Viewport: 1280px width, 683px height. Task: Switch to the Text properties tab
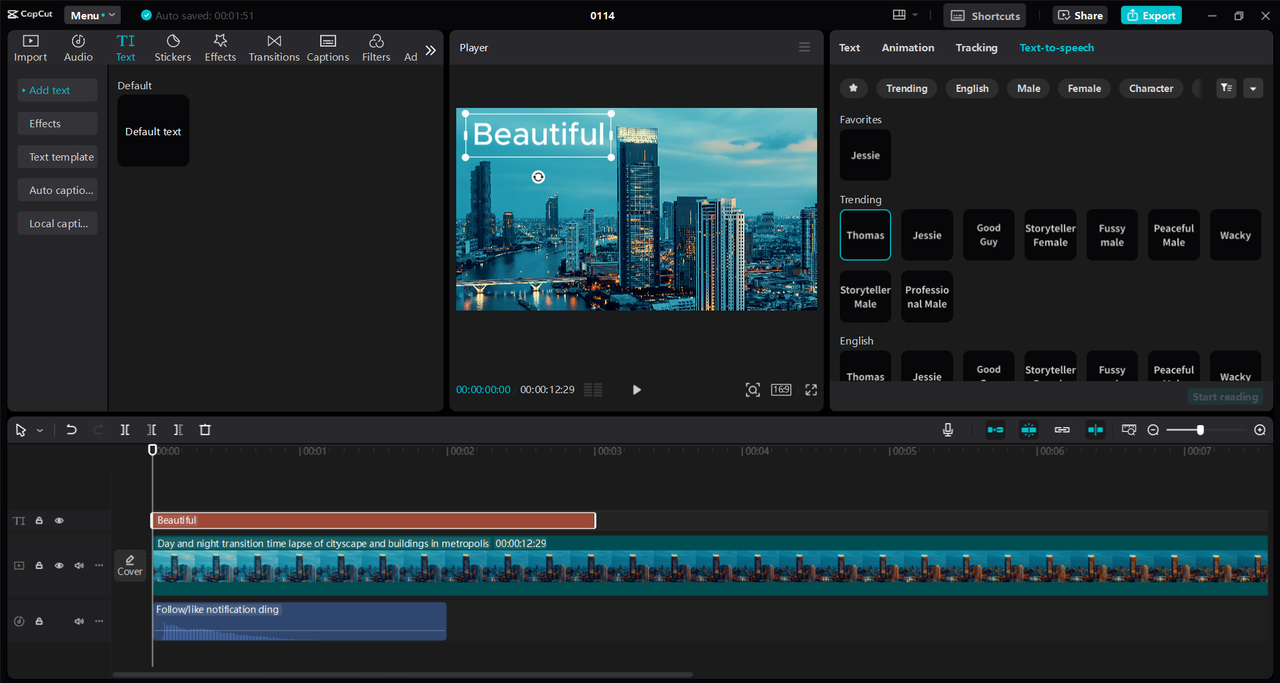coord(849,48)
